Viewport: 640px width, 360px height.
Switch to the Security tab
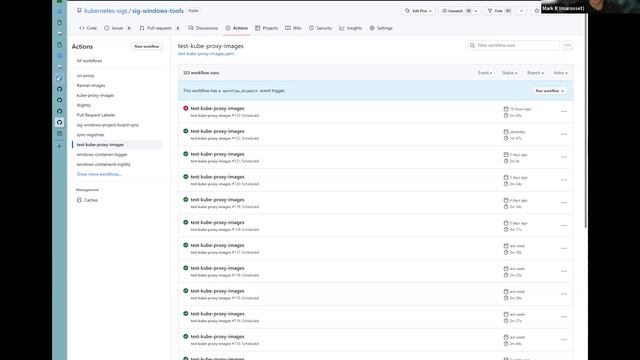pos(320,28)
